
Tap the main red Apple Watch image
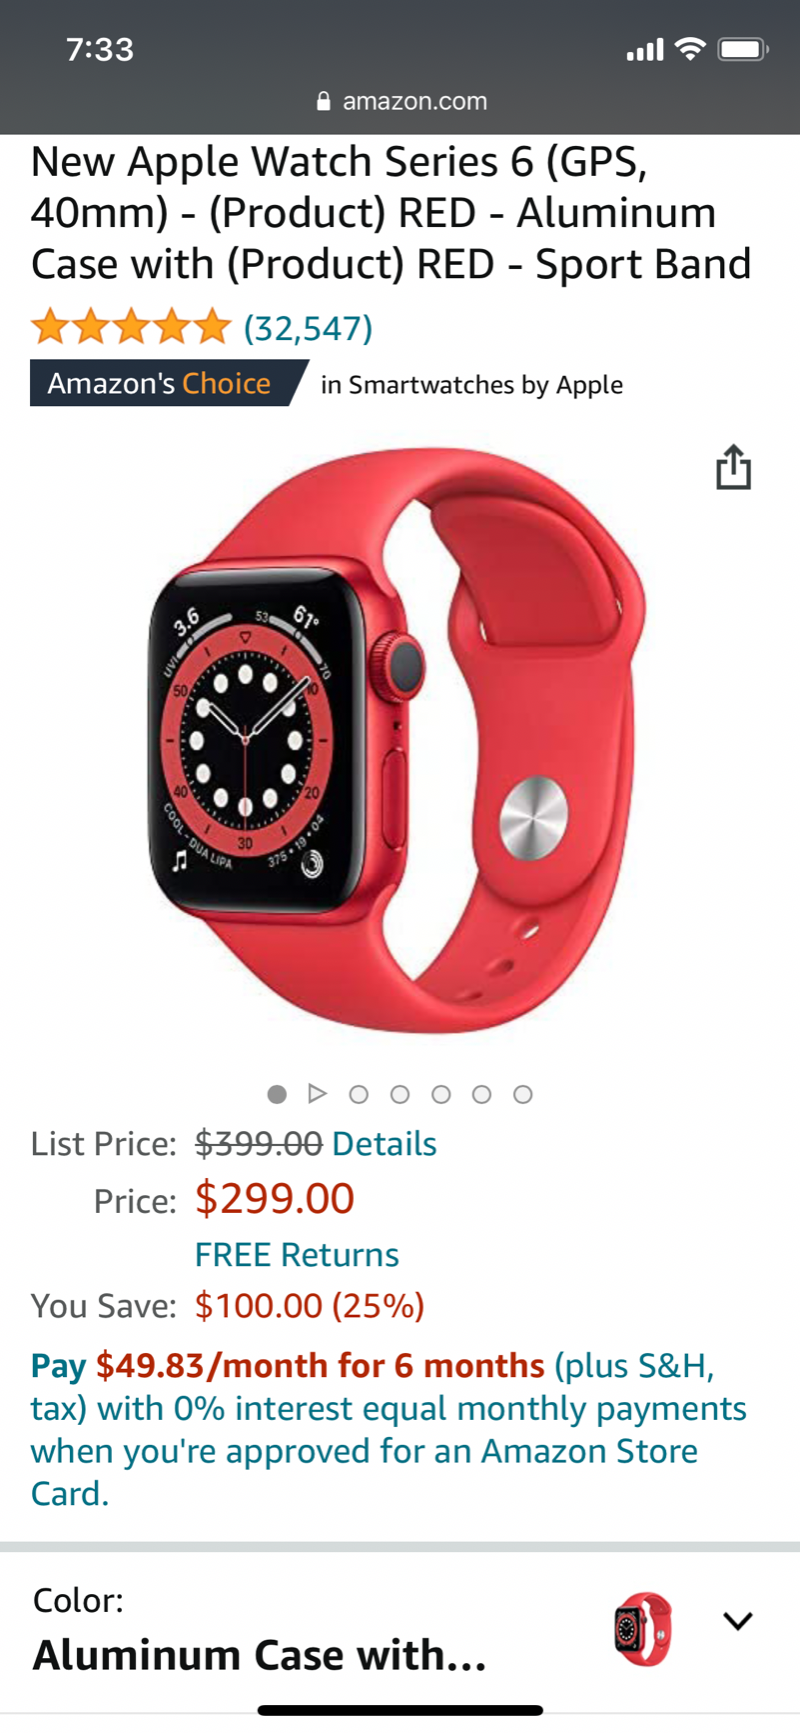pyautogui.click(x=398, y=740)
